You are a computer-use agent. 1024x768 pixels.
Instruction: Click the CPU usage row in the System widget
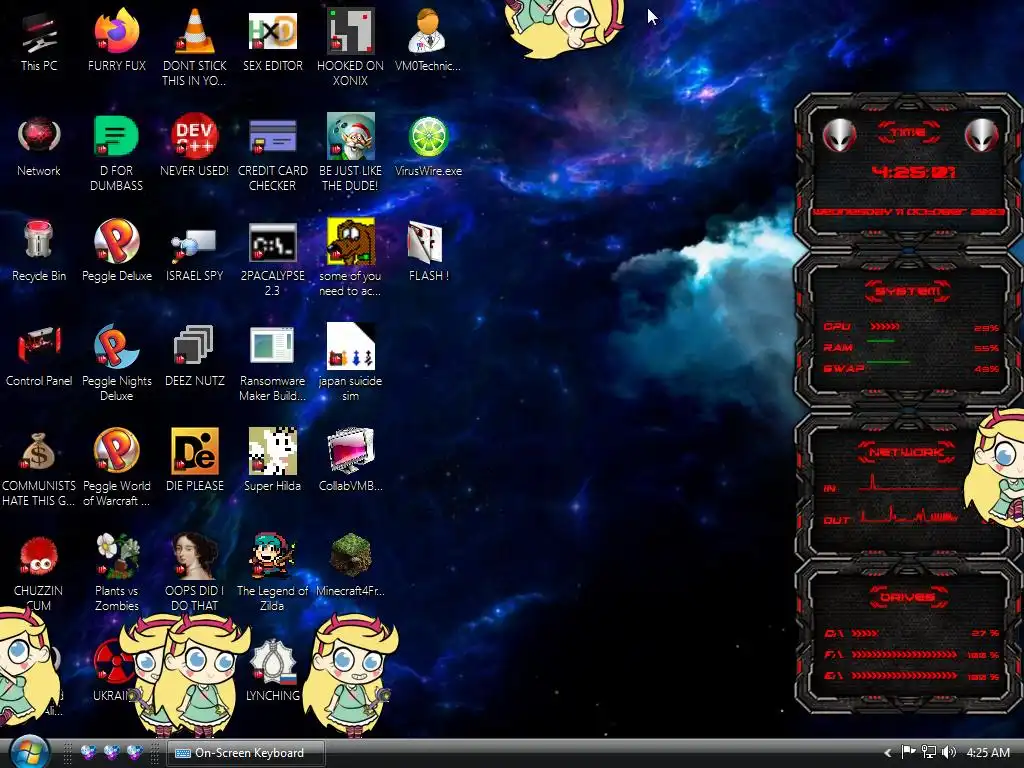tap(911, 327)
